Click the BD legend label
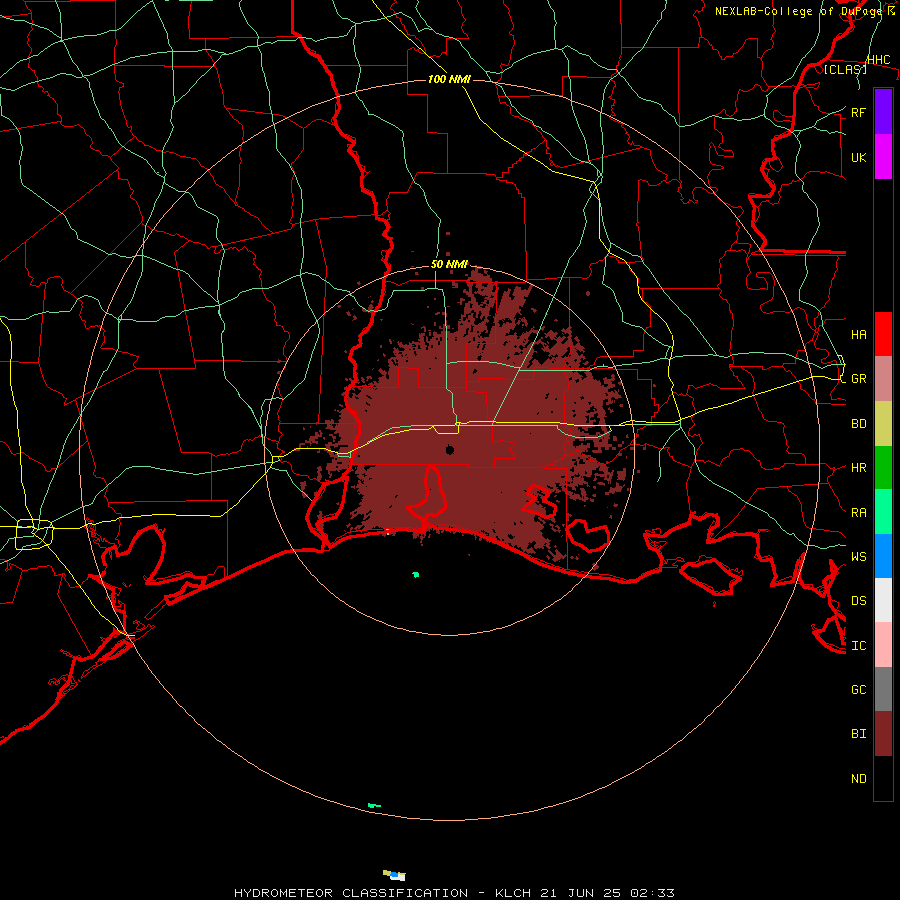 click(858, 424)
